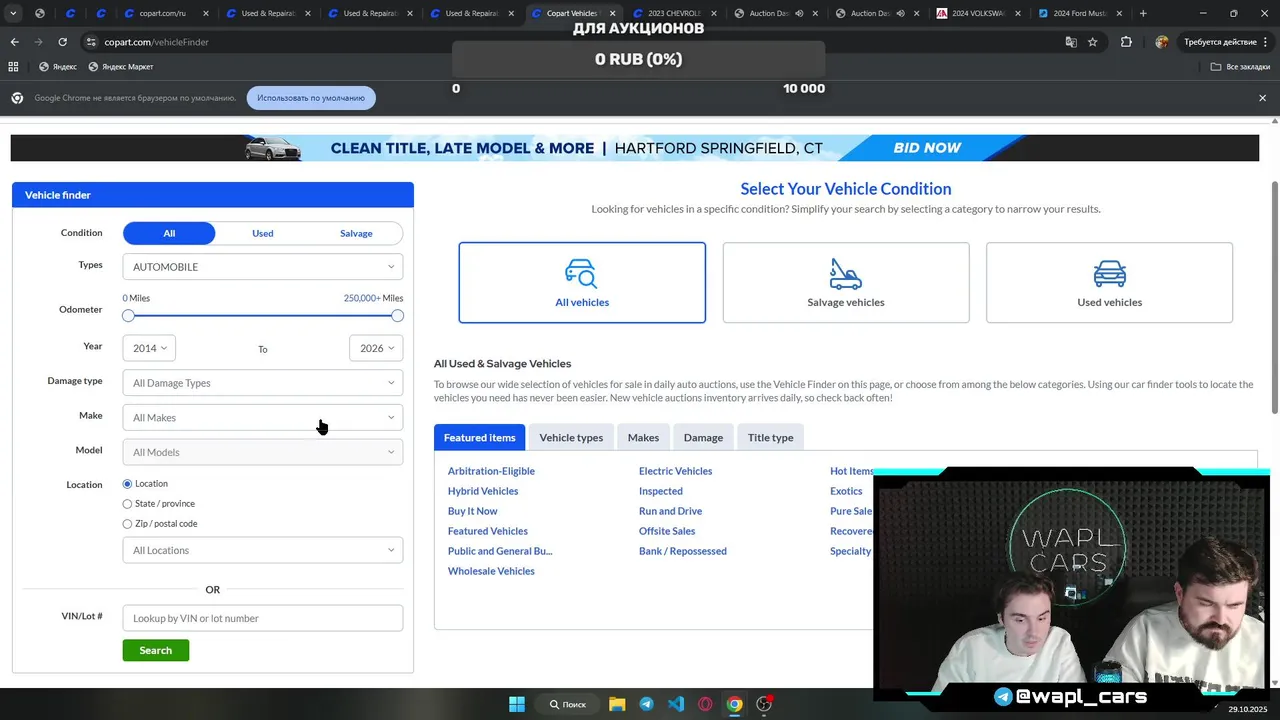Viewport: 1280px width, 720px height.
Task: Switch to the Title type tab
Action: [x=770, y=437]
